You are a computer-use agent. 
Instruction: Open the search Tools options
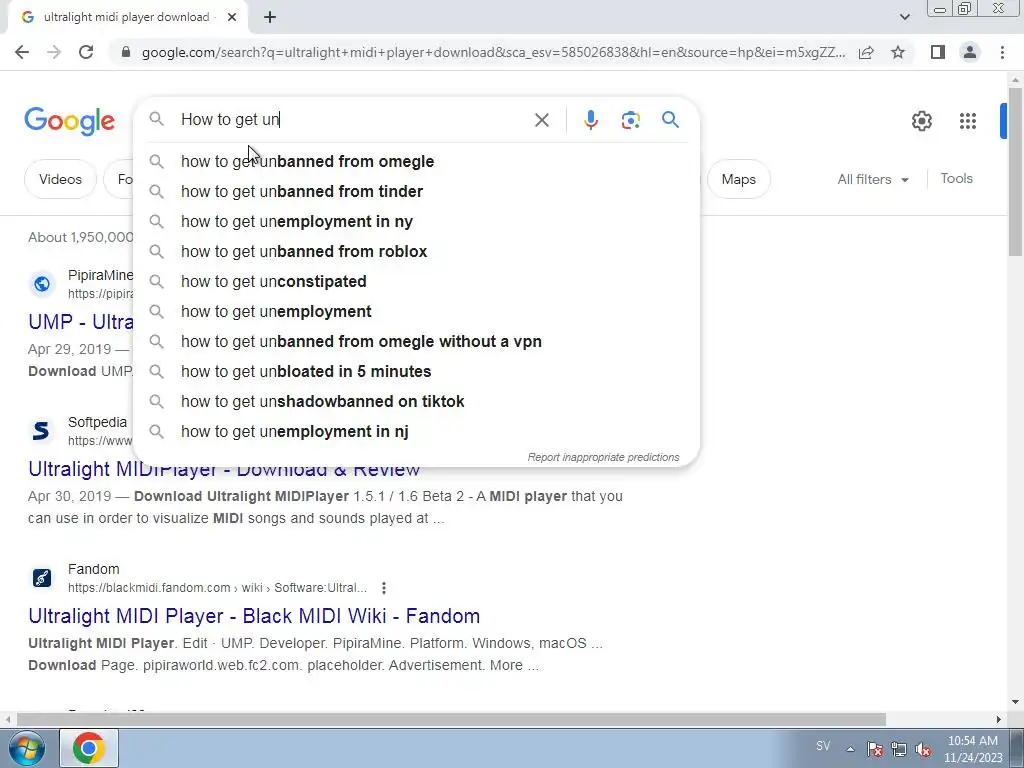click(x=956, y=178)
